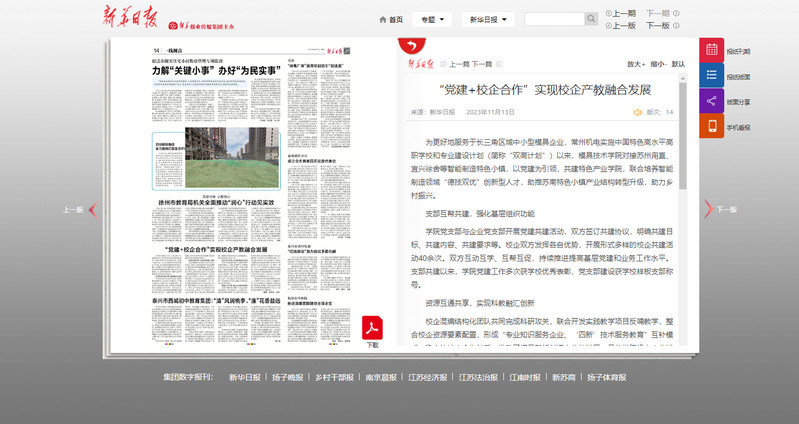Go to next page edition 下一版 at top
Screen dimensions: 799x424
(x=658, y=26)
